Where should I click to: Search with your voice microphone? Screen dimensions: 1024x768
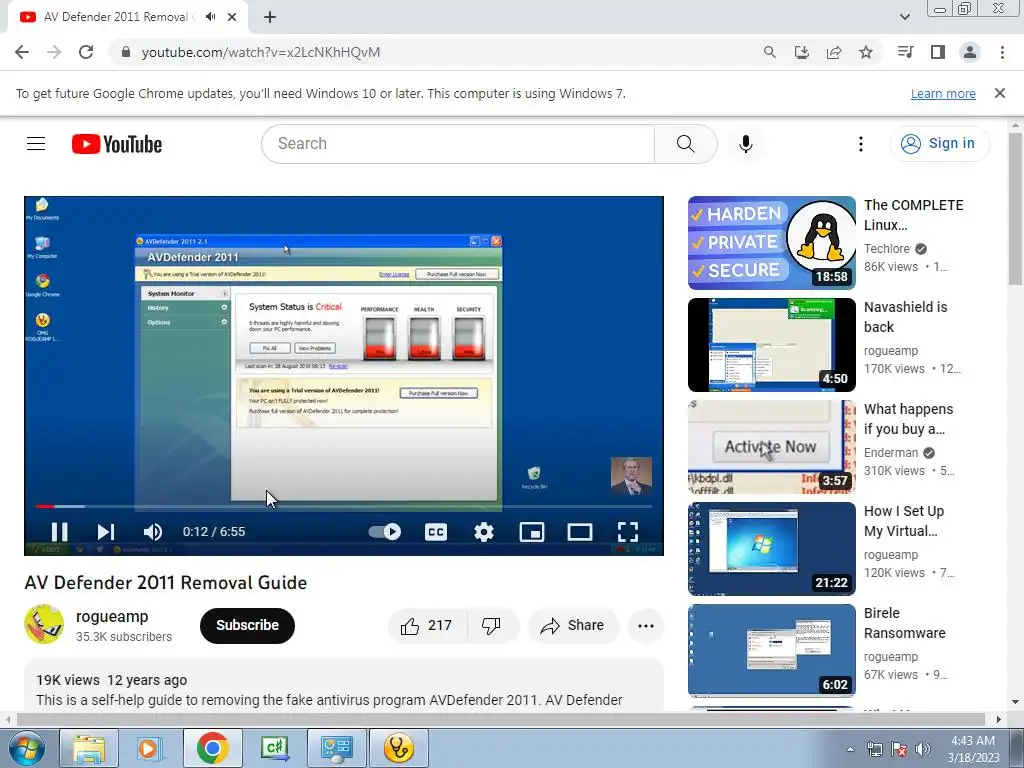[x=746, y=144]
